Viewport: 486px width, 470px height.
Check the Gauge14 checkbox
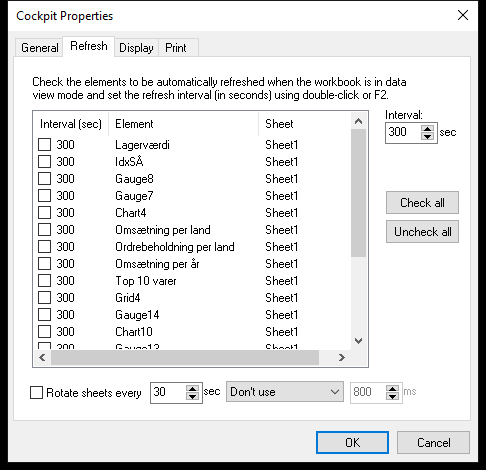point(44,315)
